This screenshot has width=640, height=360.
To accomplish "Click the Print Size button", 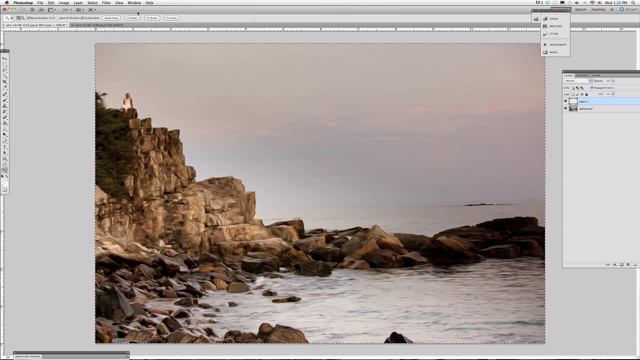I will point(171,18).
